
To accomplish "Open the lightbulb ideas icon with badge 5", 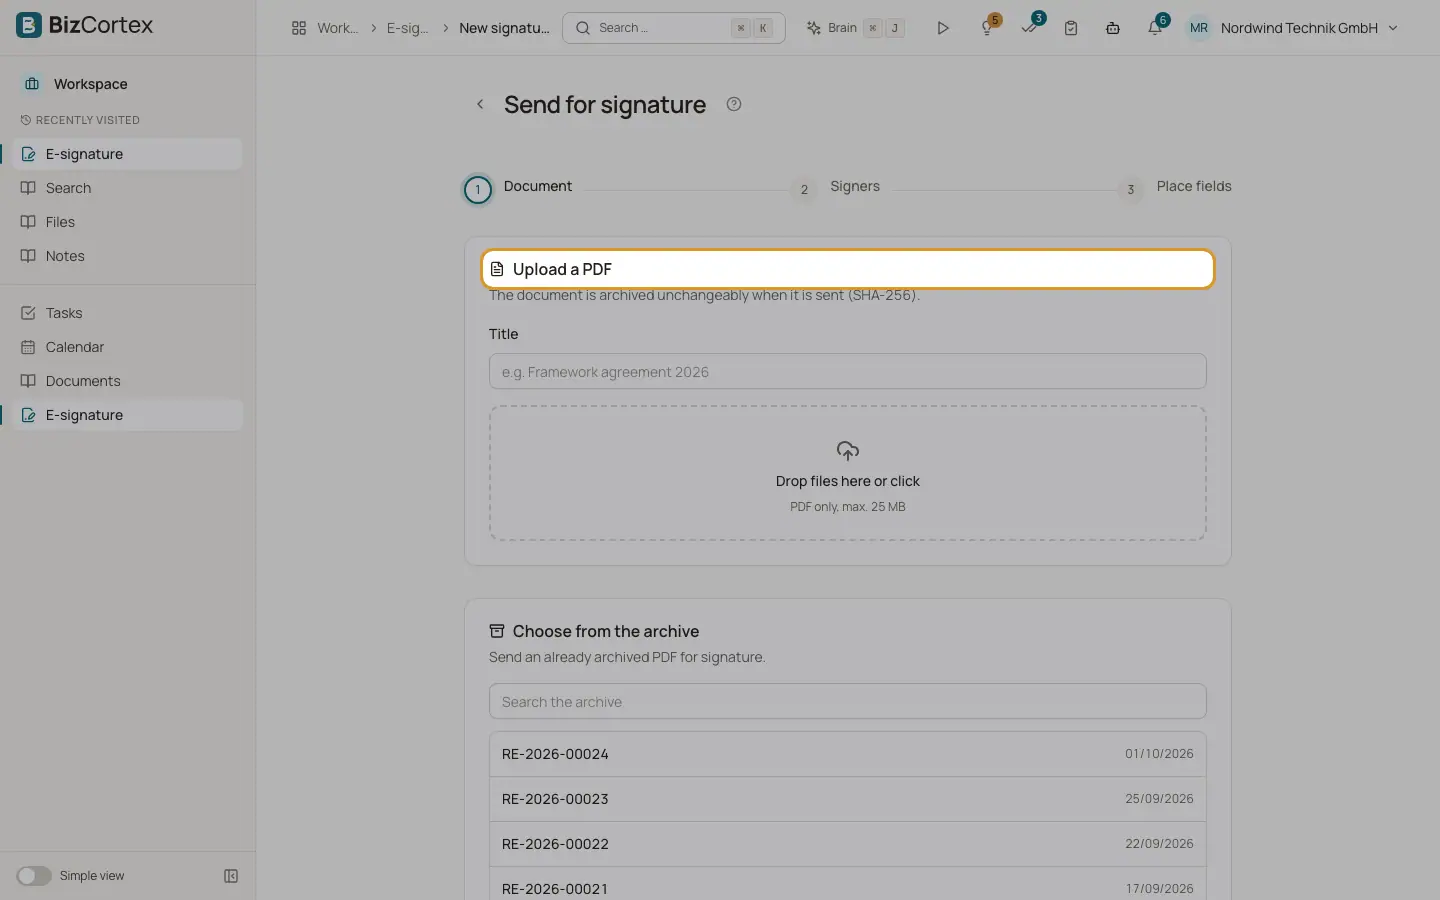I will pos(988,28).
